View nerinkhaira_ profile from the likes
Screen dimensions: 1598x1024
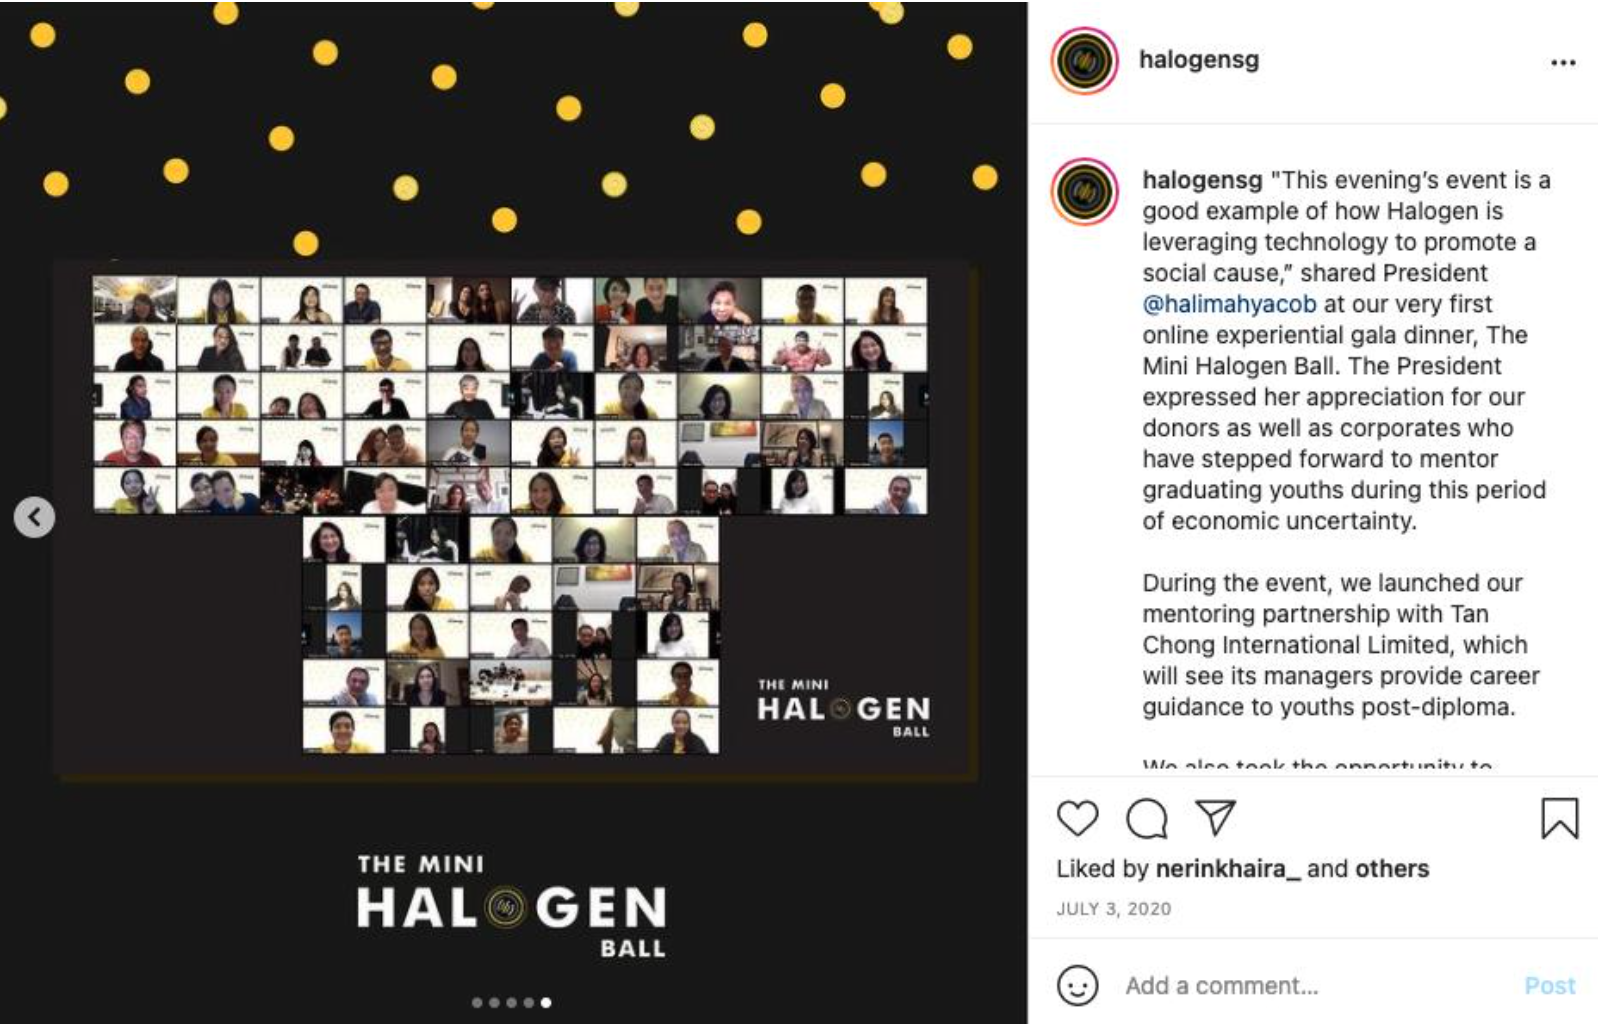(1228, 869)
